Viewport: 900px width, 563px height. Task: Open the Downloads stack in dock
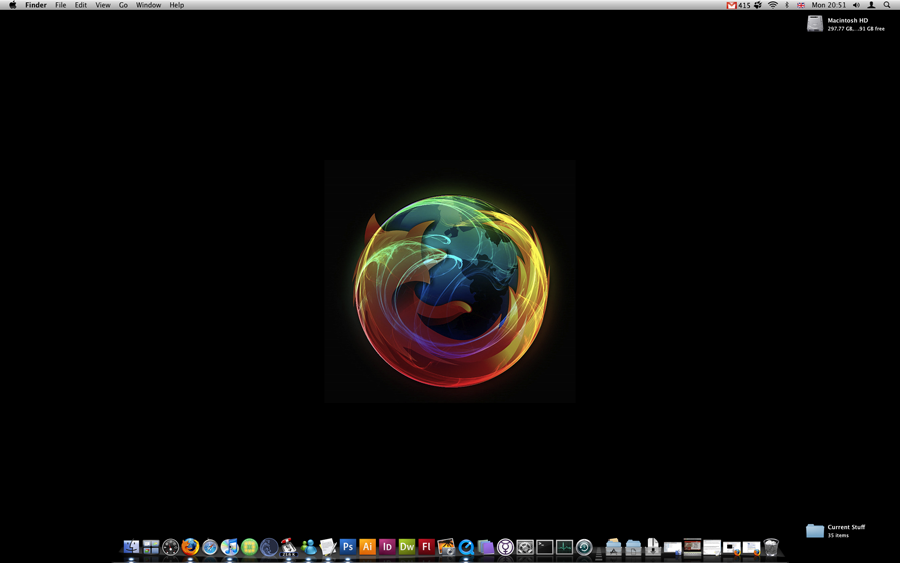653,547
